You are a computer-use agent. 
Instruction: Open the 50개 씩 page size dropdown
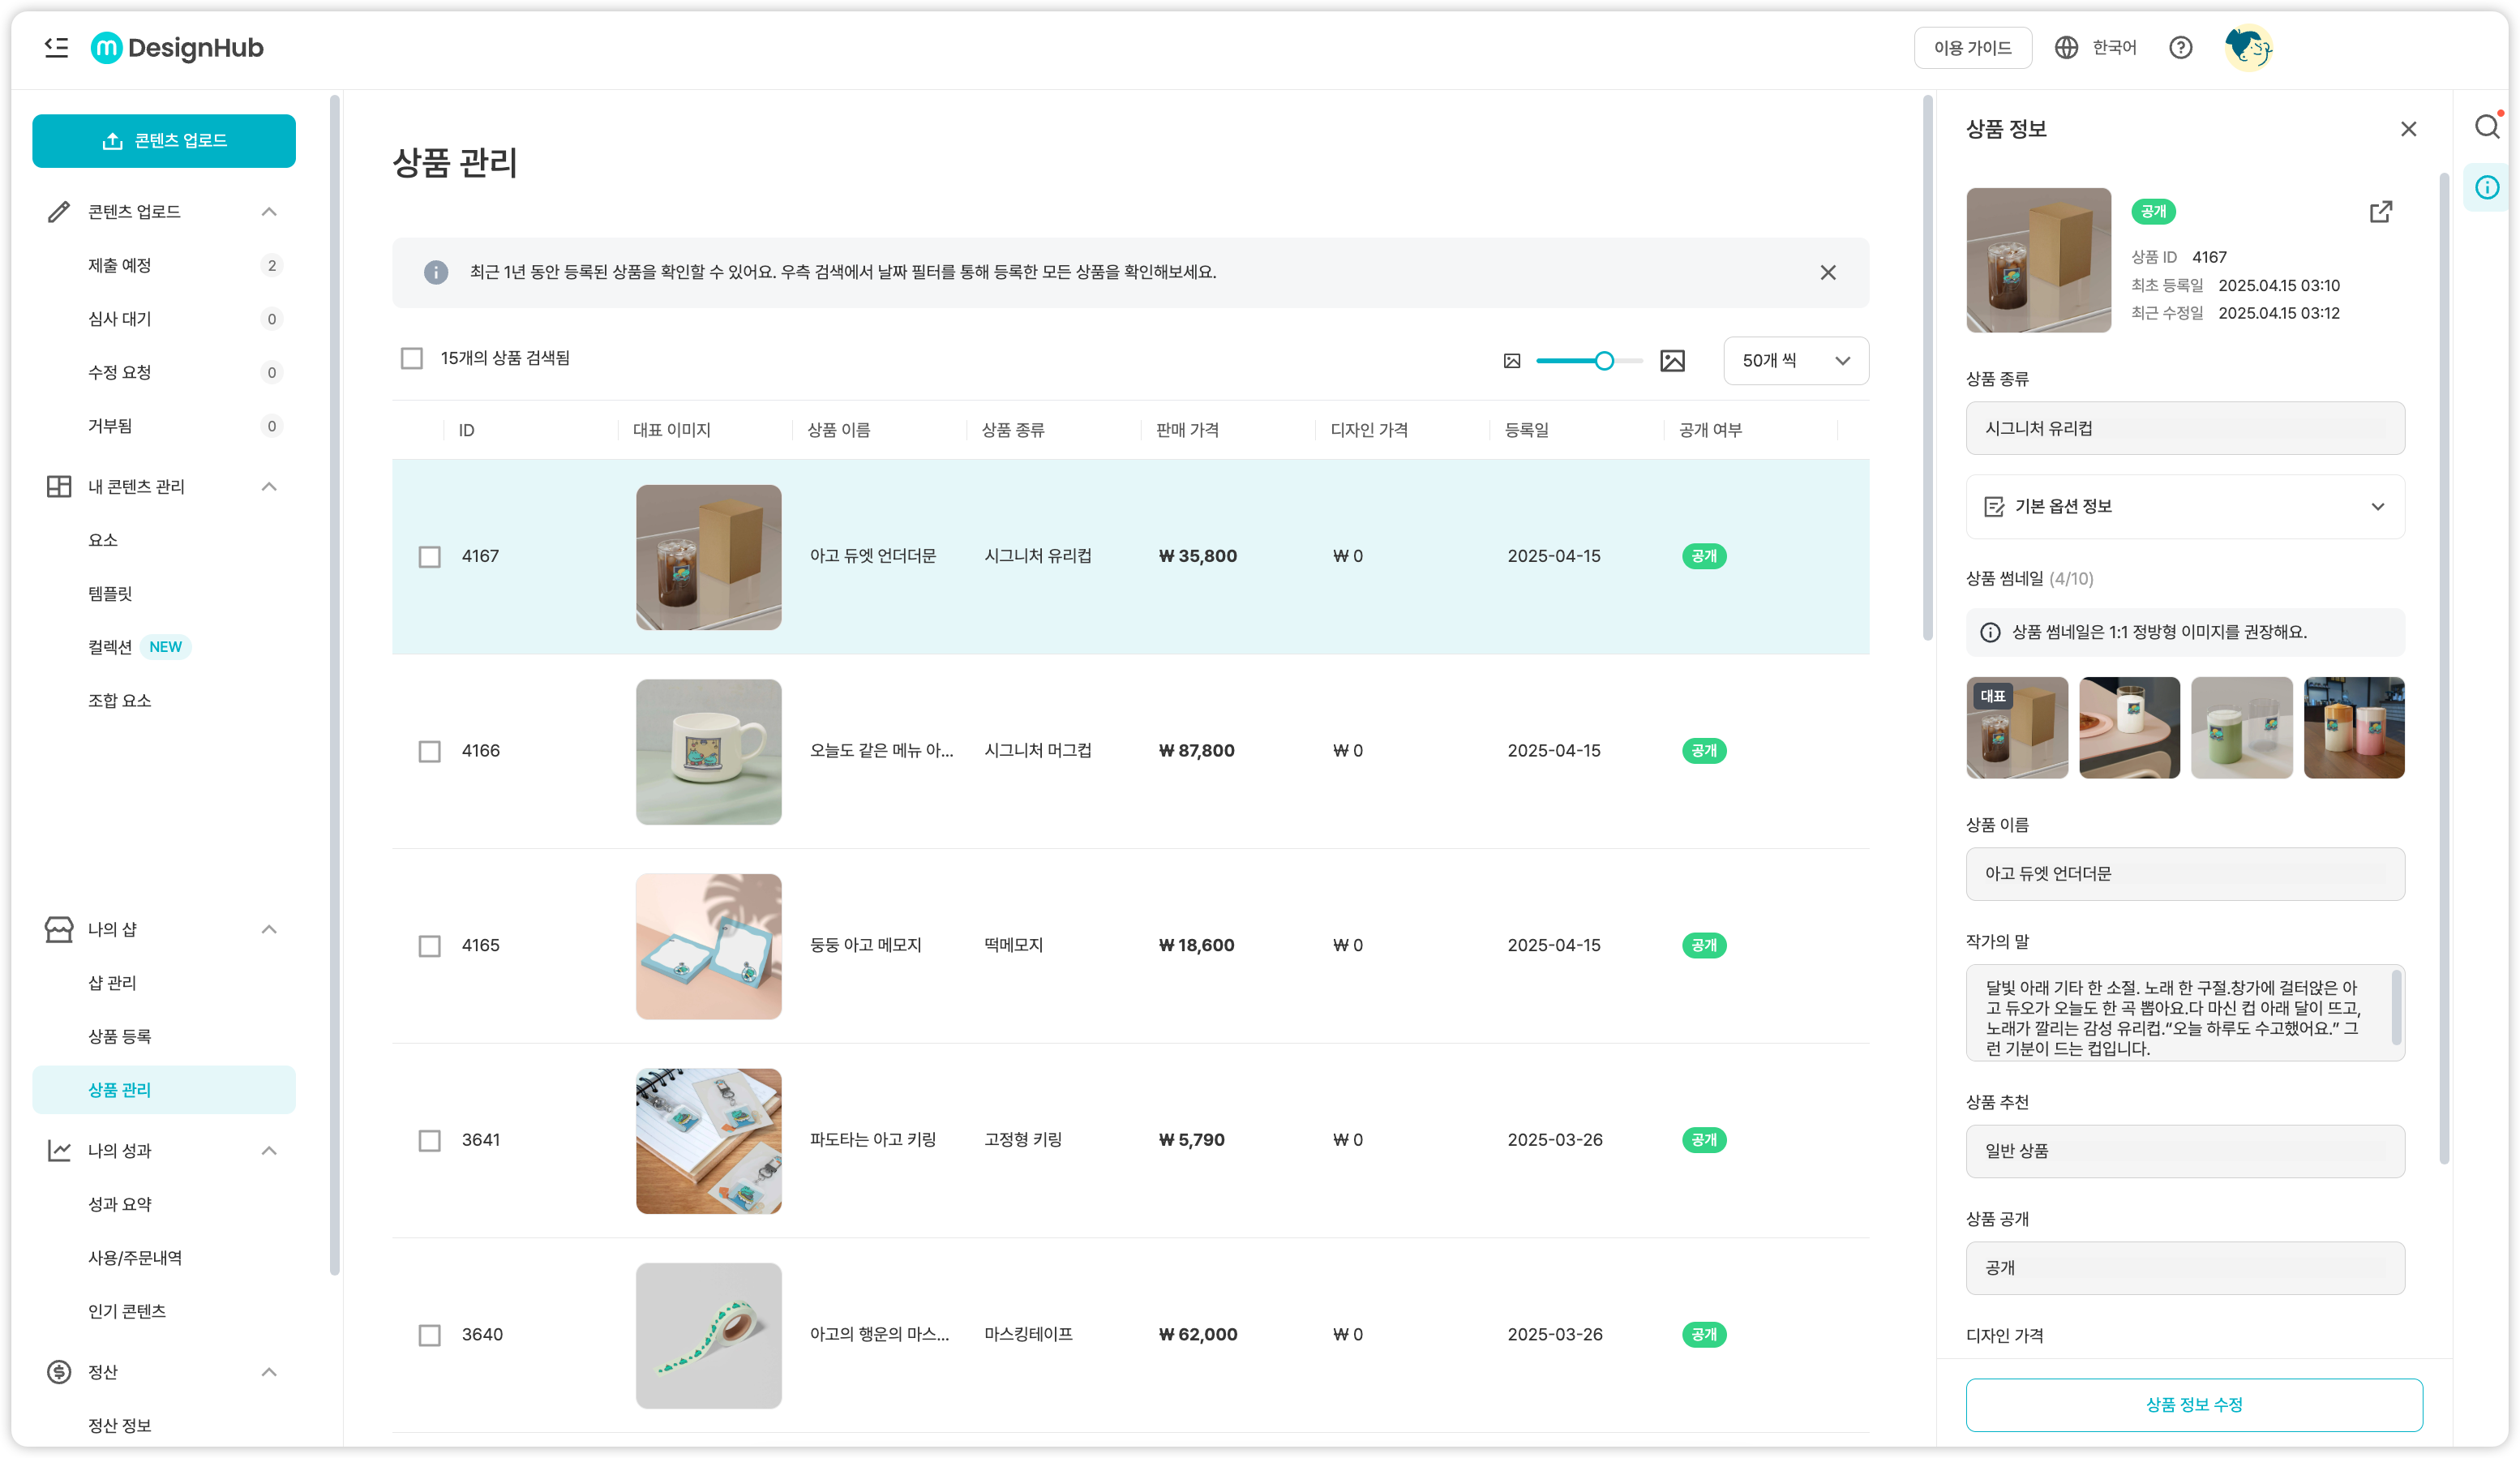(1795, 361)
